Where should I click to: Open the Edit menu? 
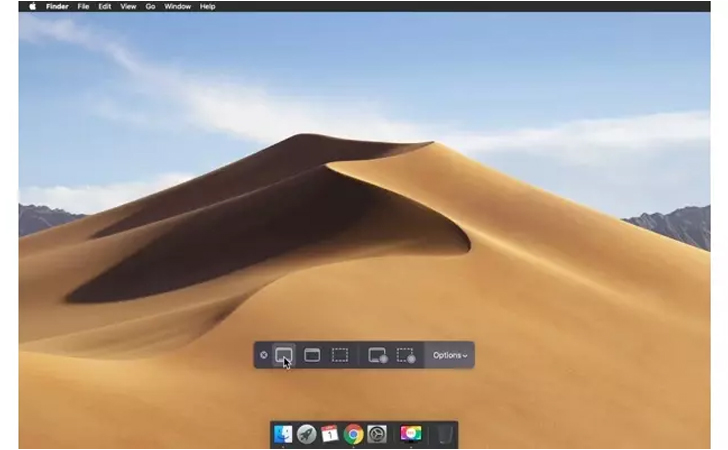coord(104,7)
